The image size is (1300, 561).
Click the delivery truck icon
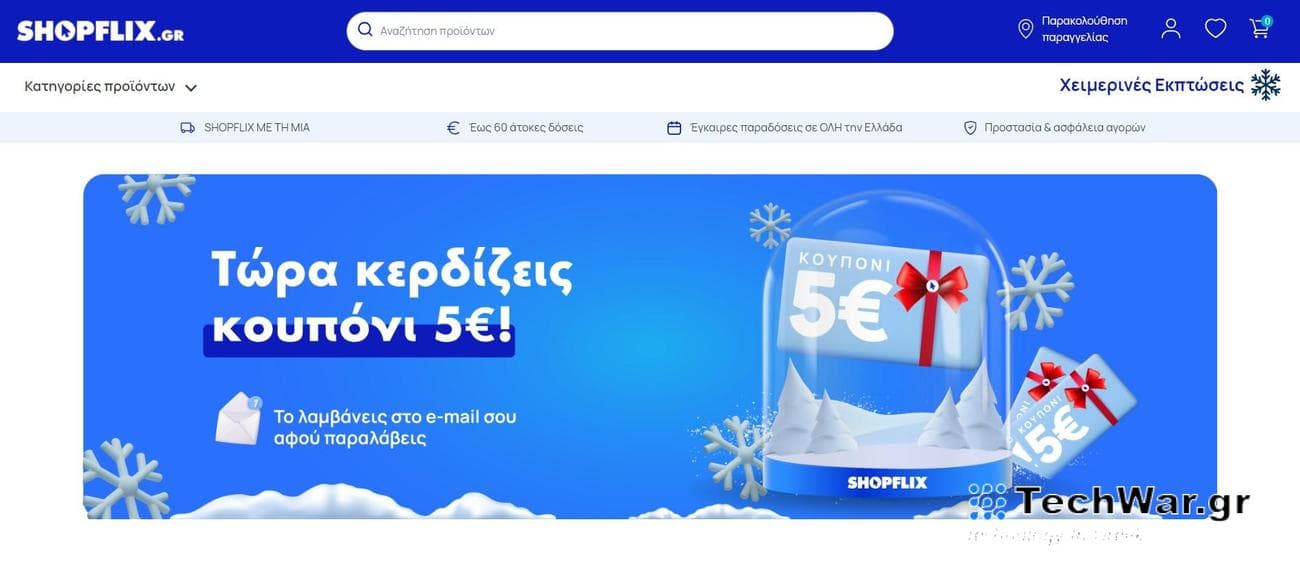click(x=187, y=128)
